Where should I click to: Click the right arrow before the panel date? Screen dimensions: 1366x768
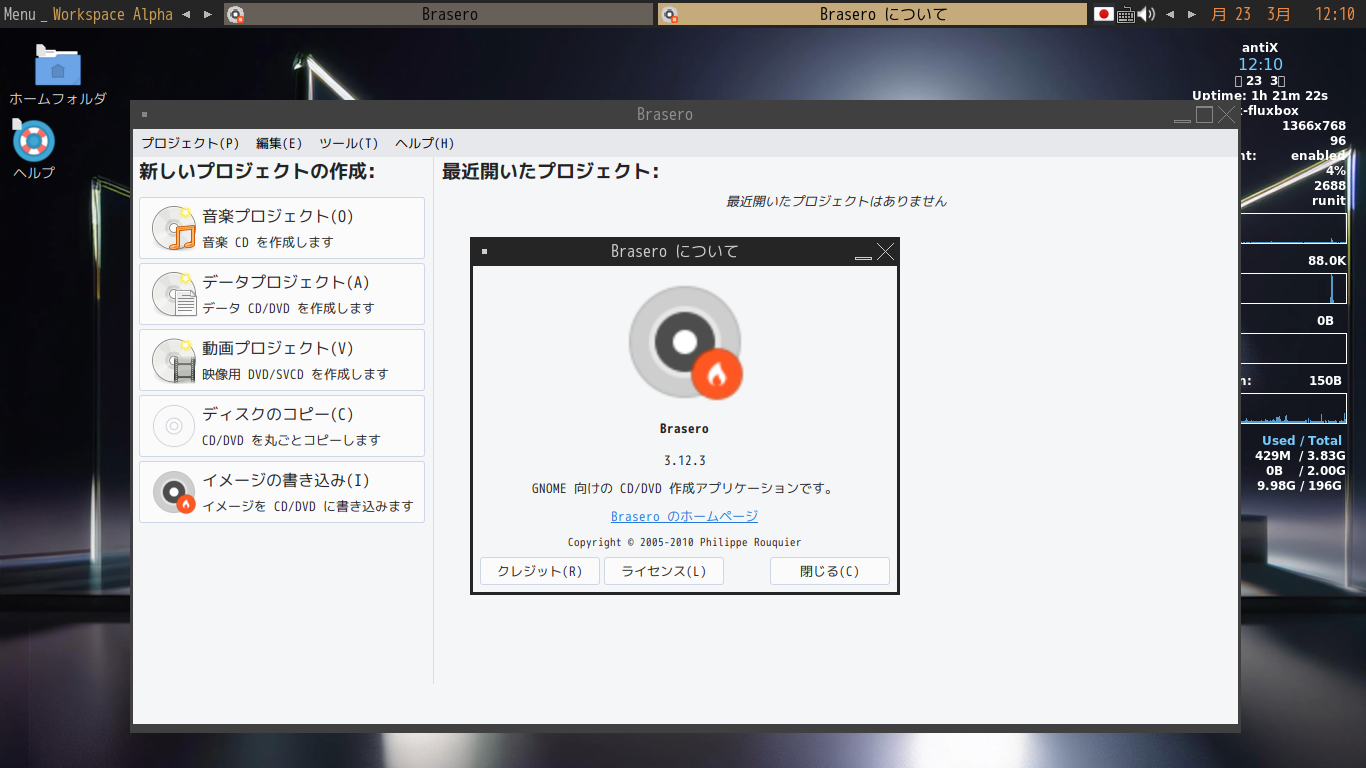pos(1191,14)
